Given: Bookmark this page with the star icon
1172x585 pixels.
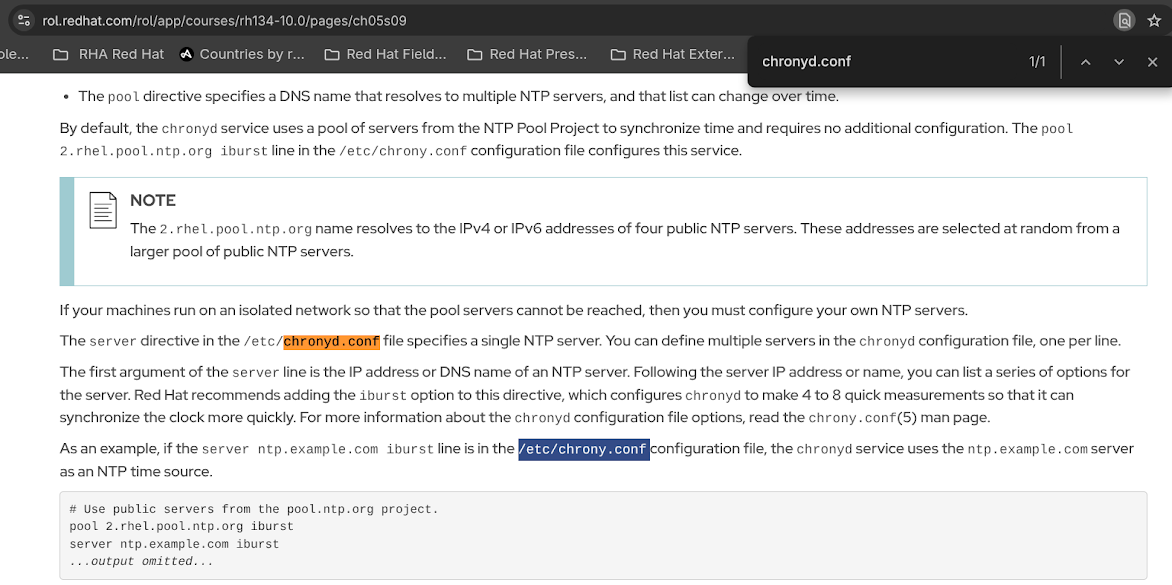Looking at the screenshot, I should coord(1154,20).
